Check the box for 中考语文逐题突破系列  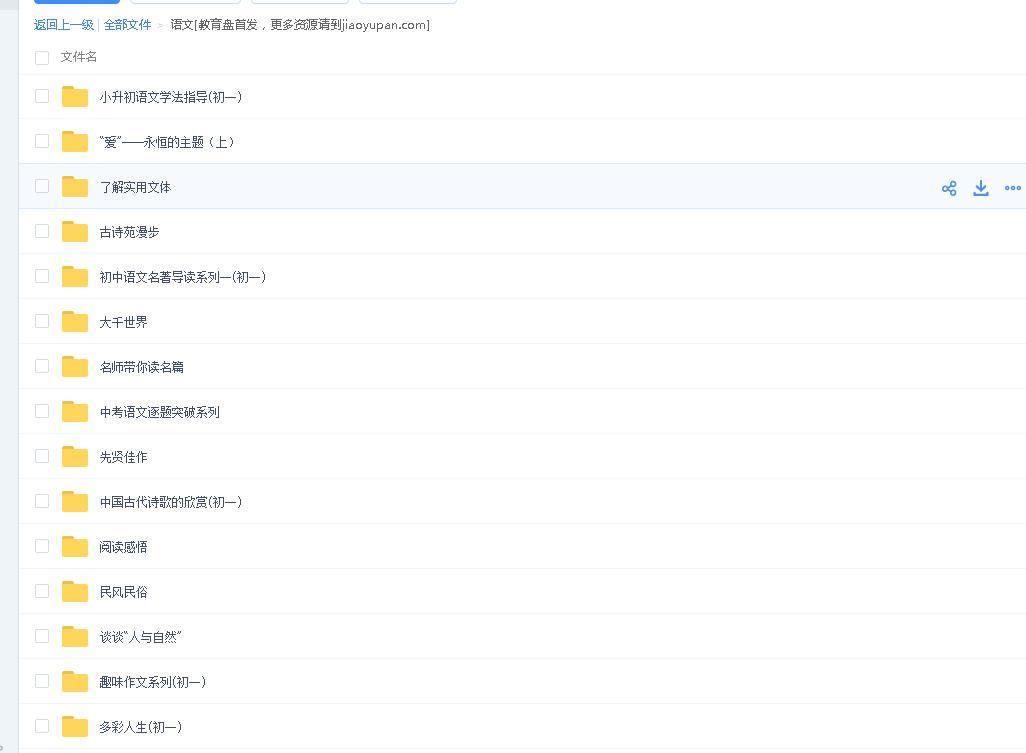pos(42,412)
